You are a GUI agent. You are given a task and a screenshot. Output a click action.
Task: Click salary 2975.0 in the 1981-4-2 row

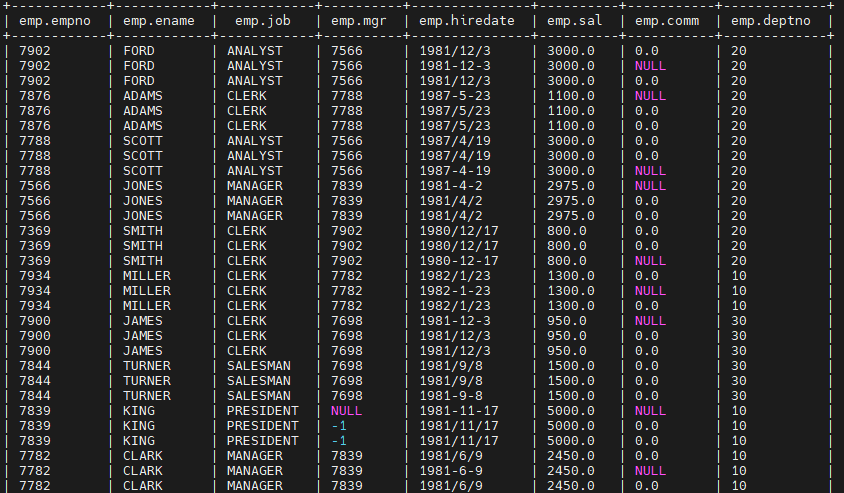pyautogui.click(x=571, y=186)
